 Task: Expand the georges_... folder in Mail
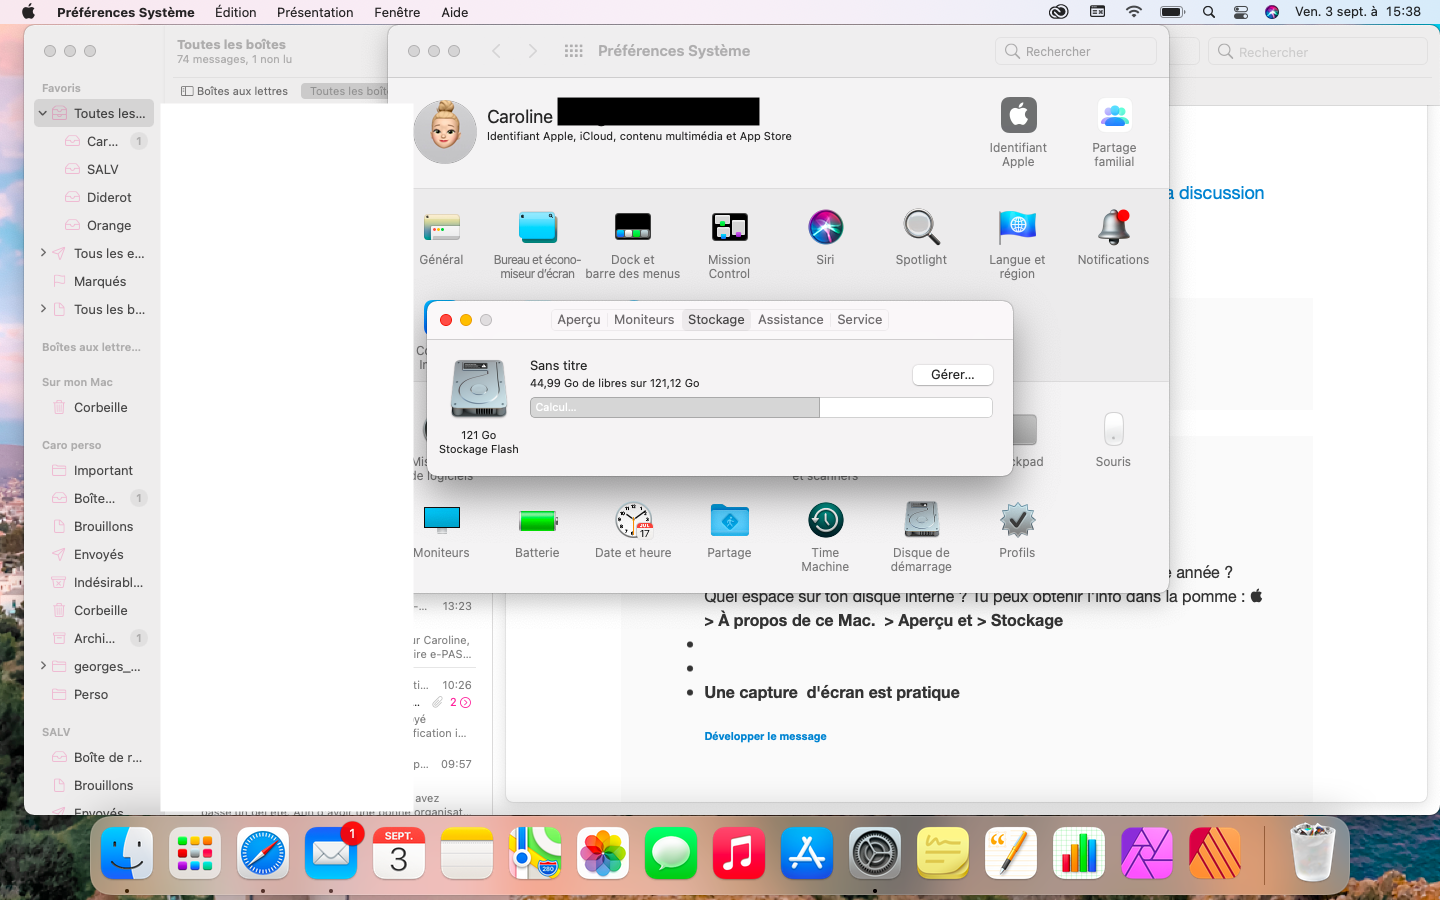pos(43,666)
